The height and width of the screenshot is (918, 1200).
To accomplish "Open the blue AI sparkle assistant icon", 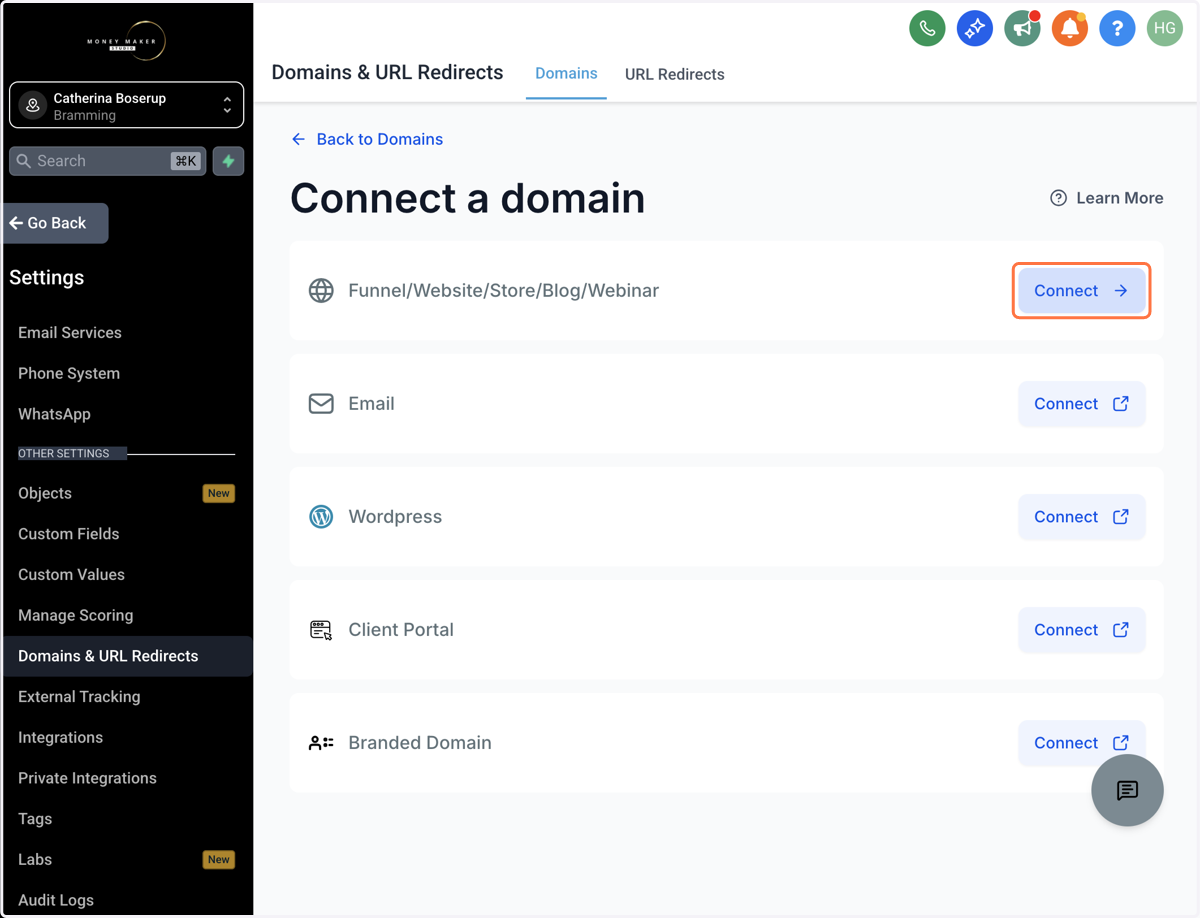I will pos(974,29).
